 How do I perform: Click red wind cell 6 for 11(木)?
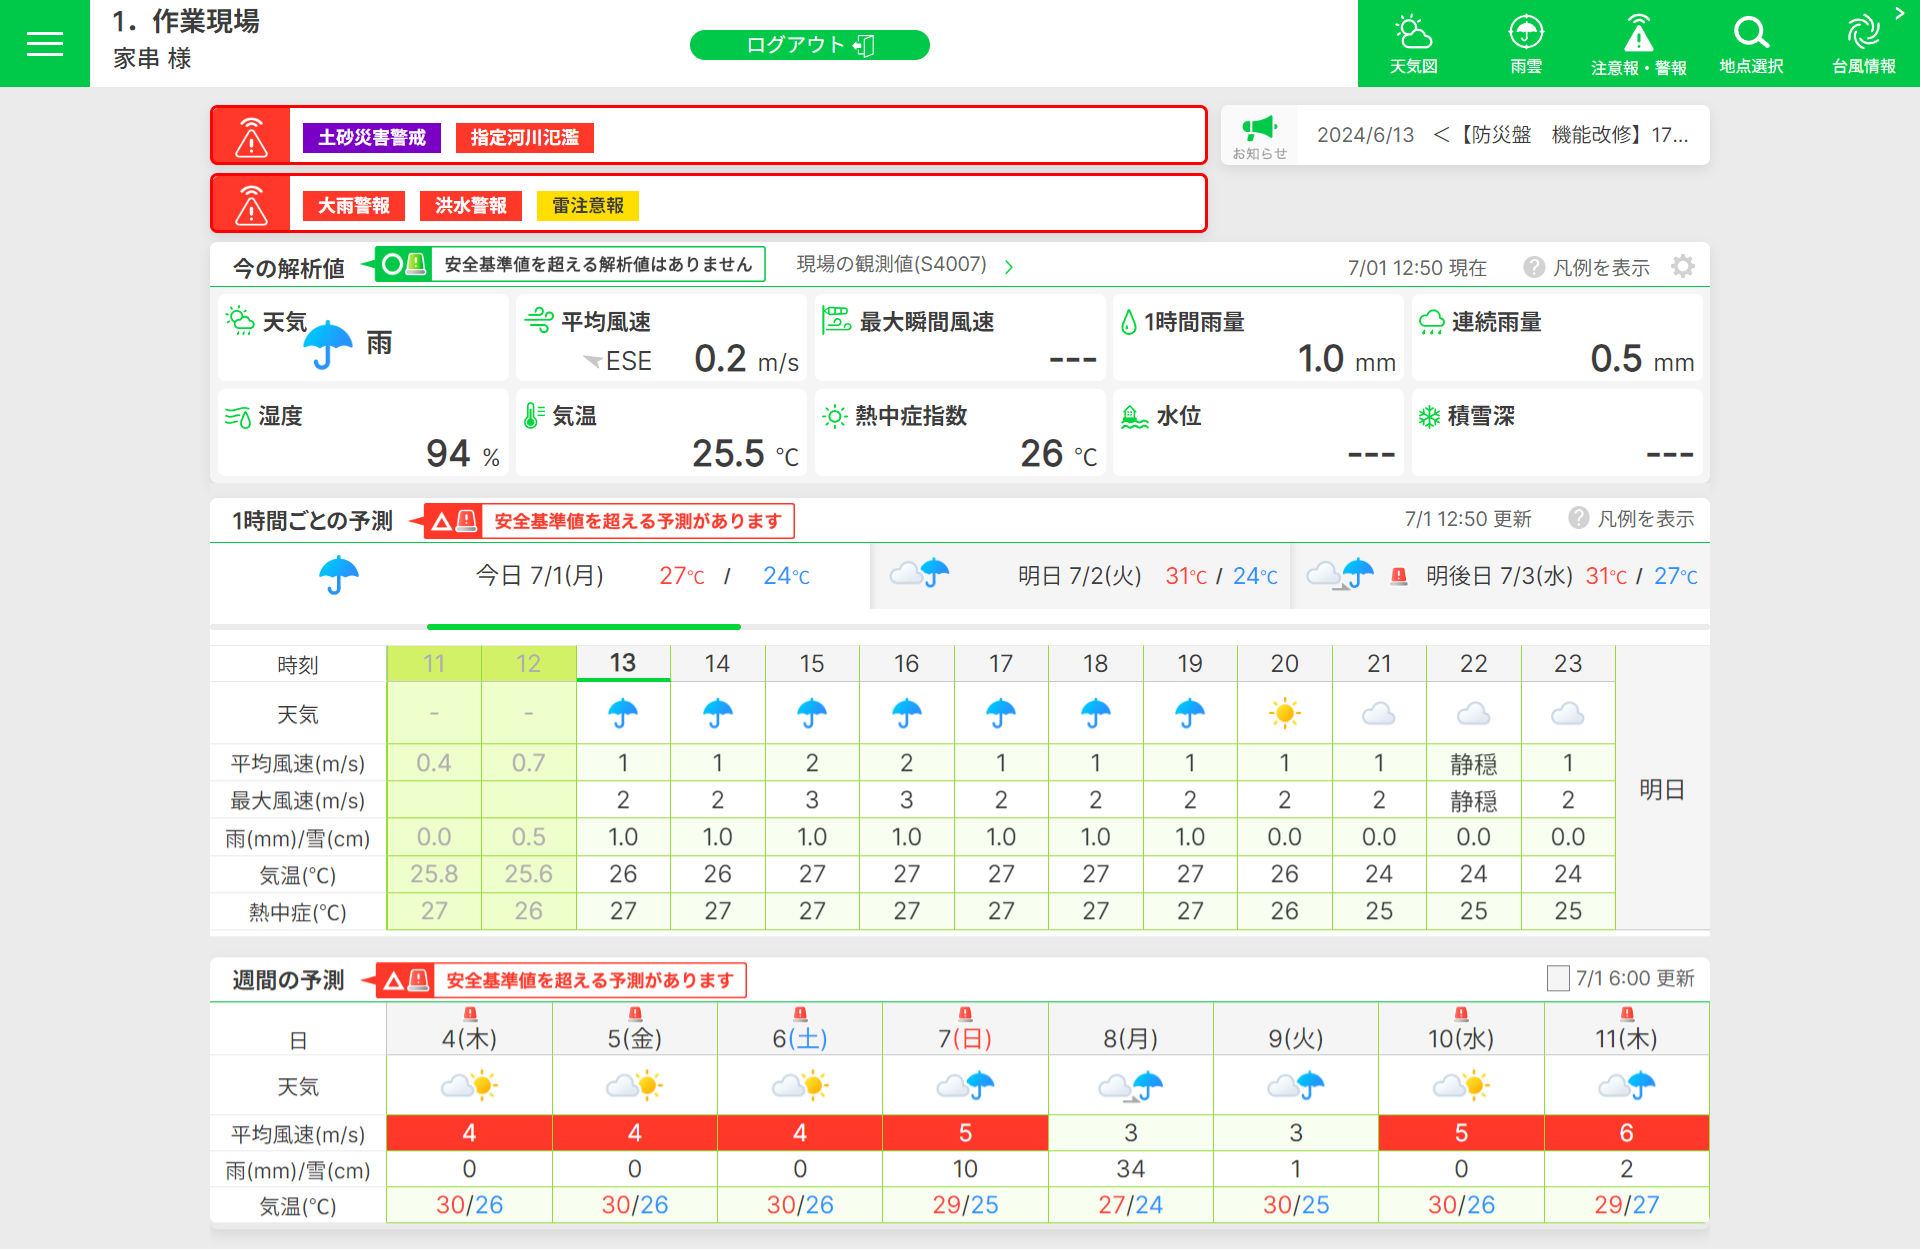point(1627,1133)
